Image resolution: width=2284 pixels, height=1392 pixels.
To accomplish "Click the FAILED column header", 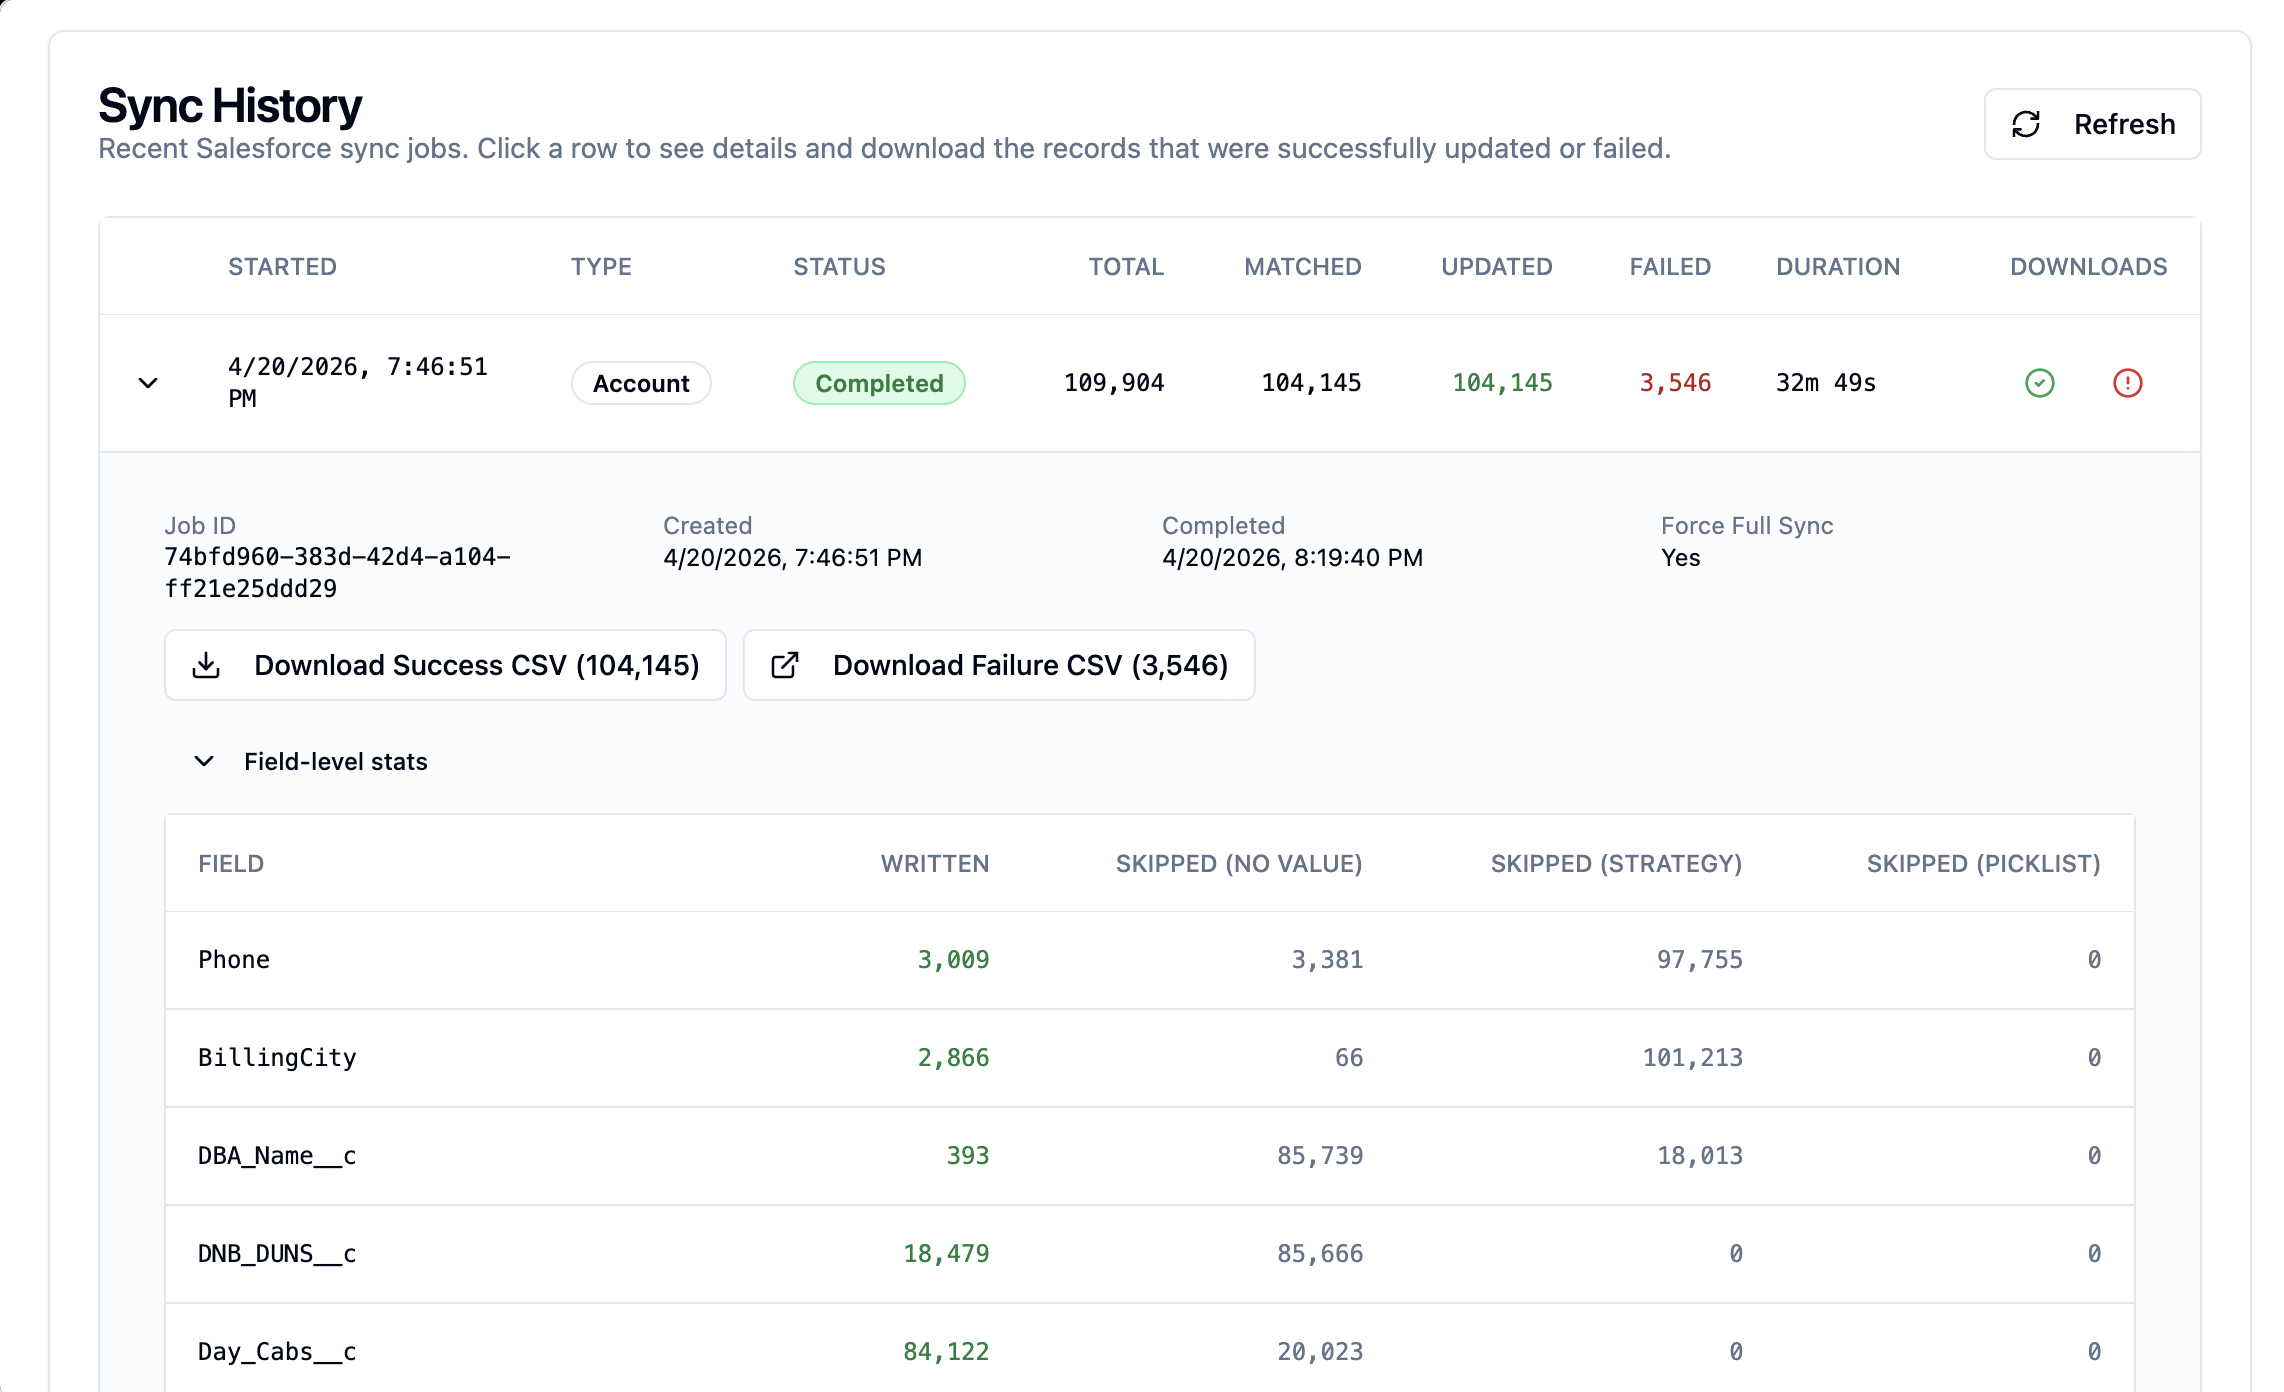I will (x=1670, y=266).
